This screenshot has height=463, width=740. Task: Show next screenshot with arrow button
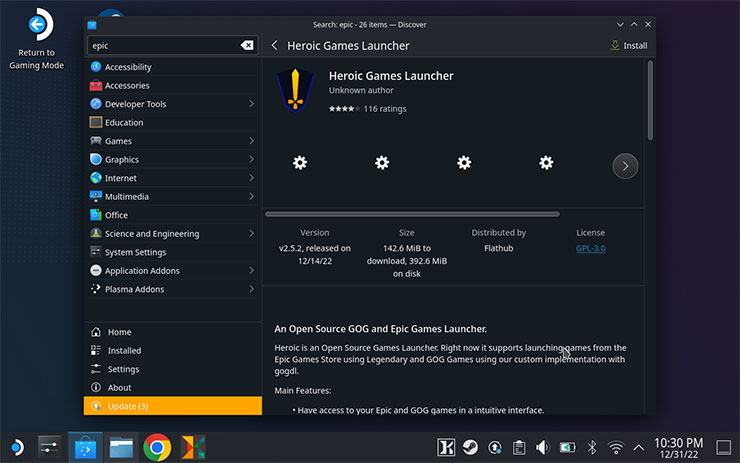coord(625,166)
